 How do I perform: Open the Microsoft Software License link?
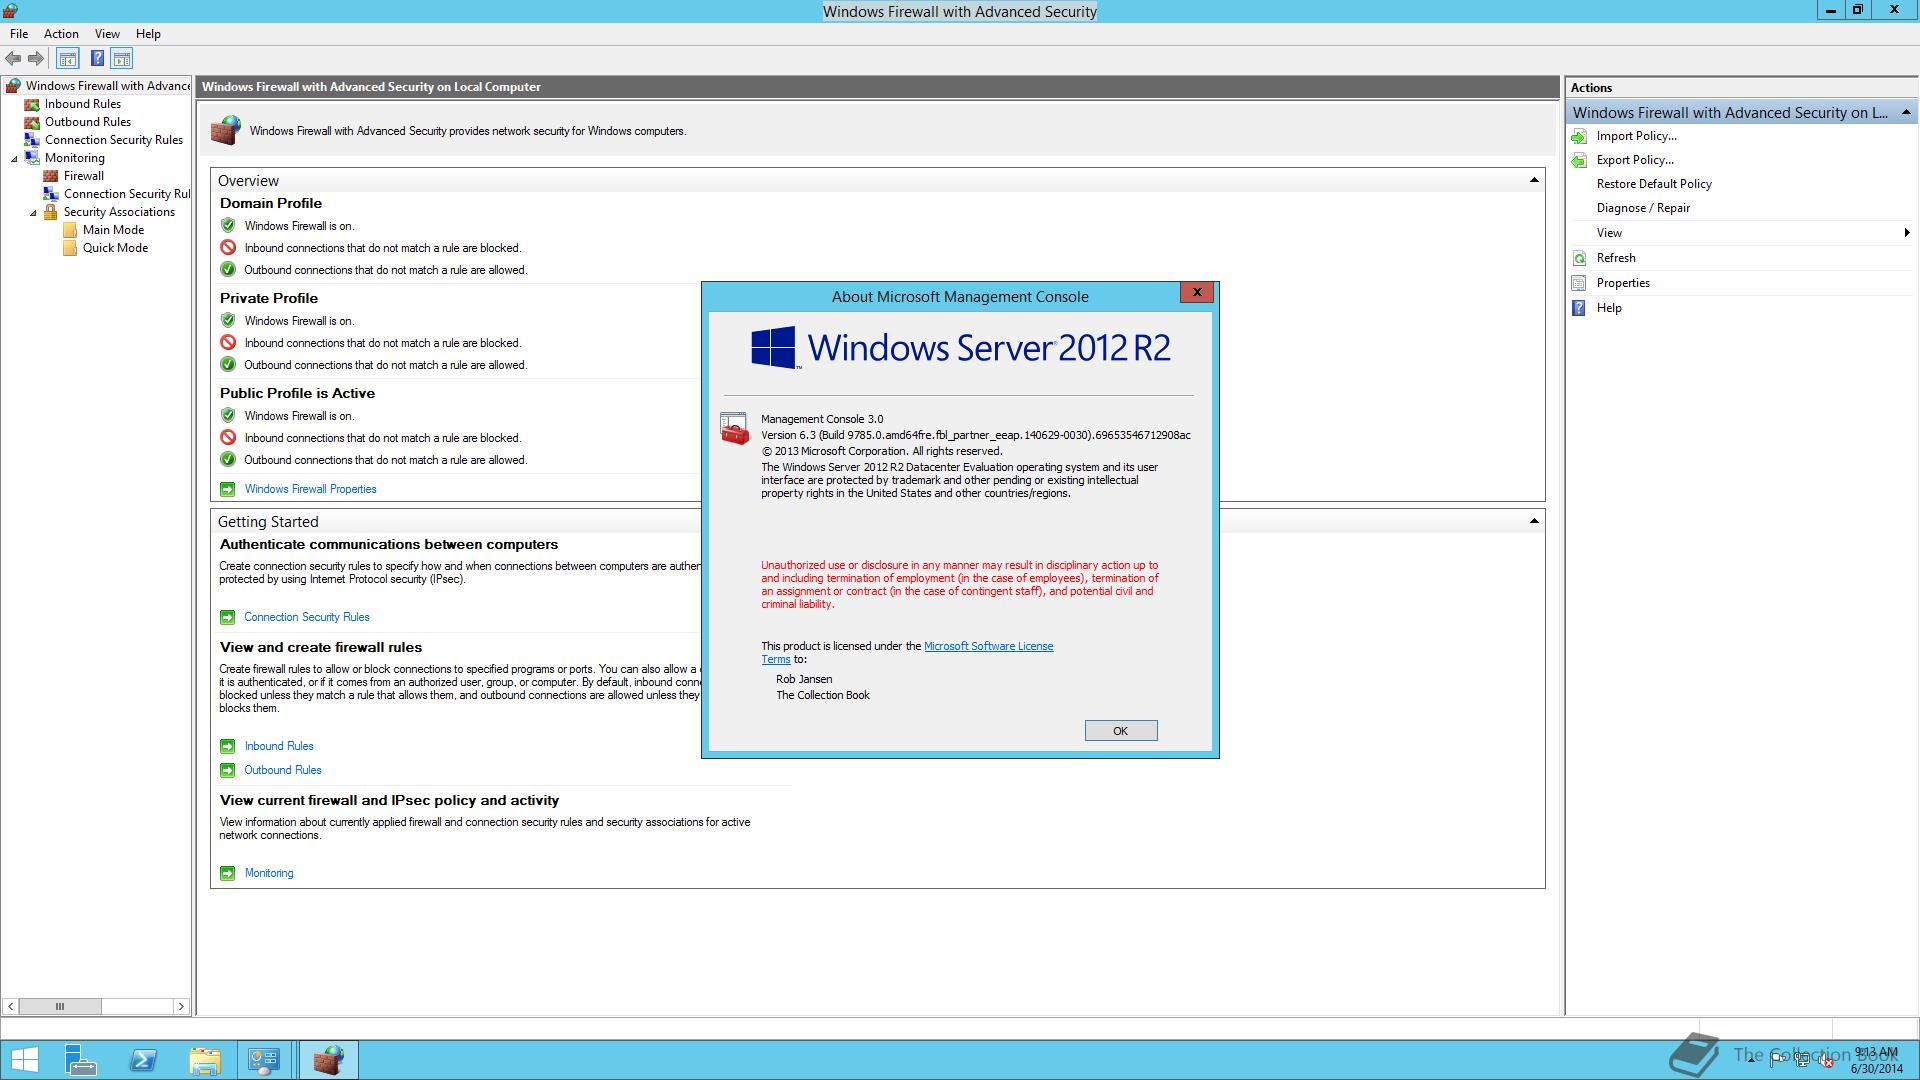click(988, 646)
